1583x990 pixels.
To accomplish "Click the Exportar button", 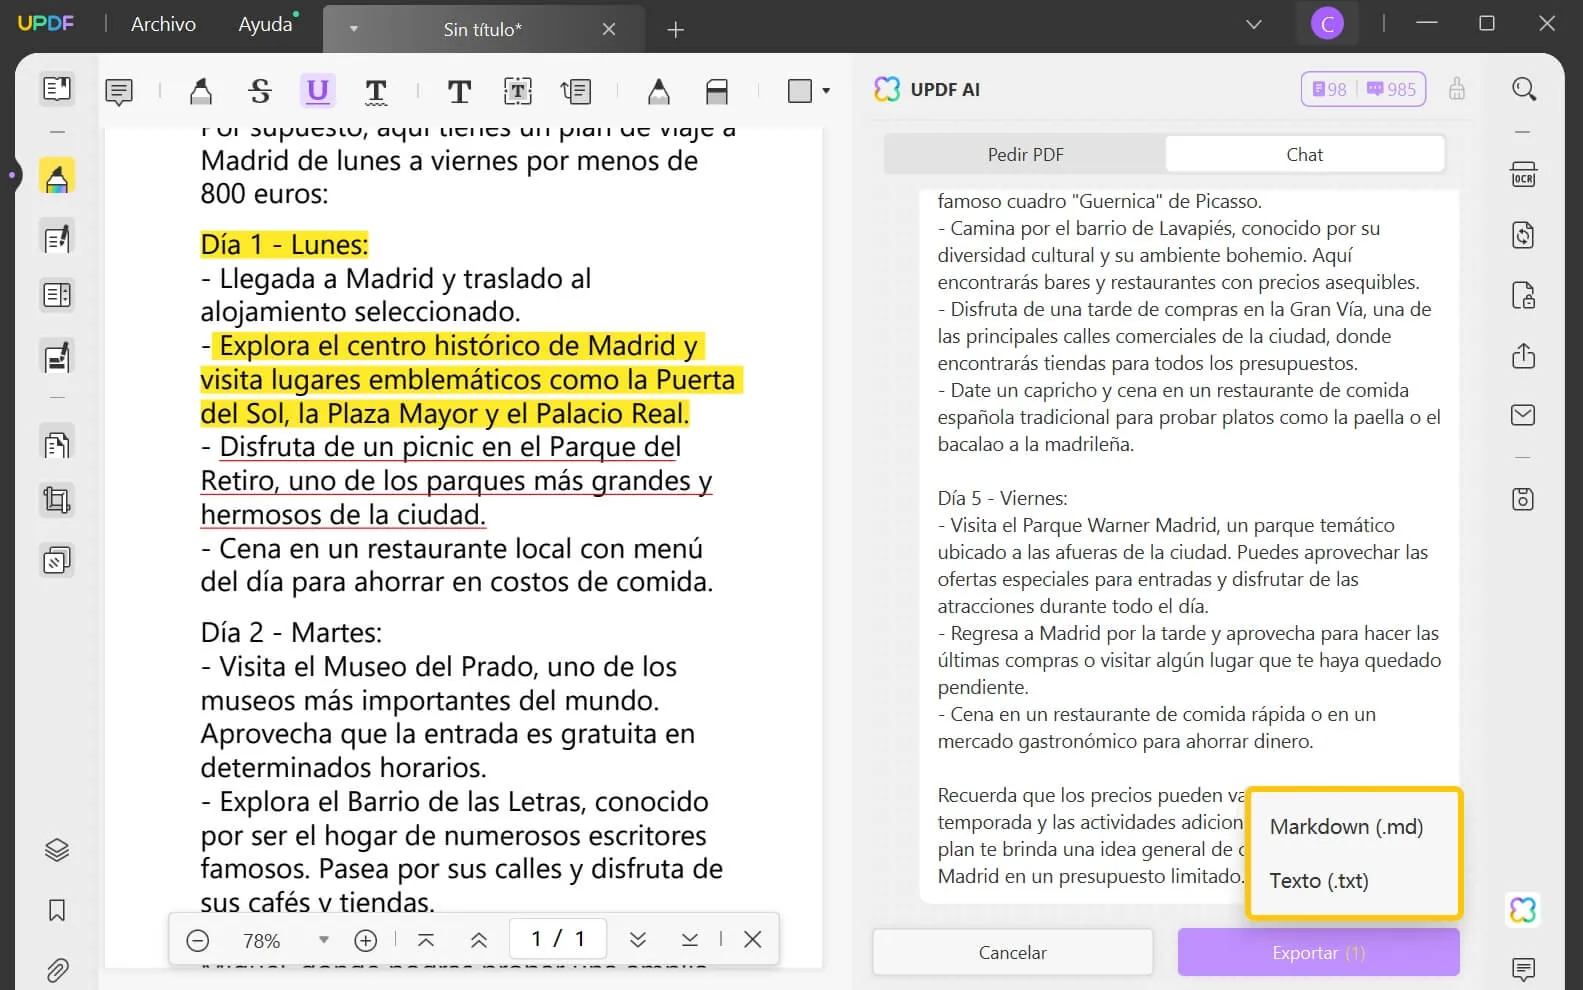I will click(1318, 953).
